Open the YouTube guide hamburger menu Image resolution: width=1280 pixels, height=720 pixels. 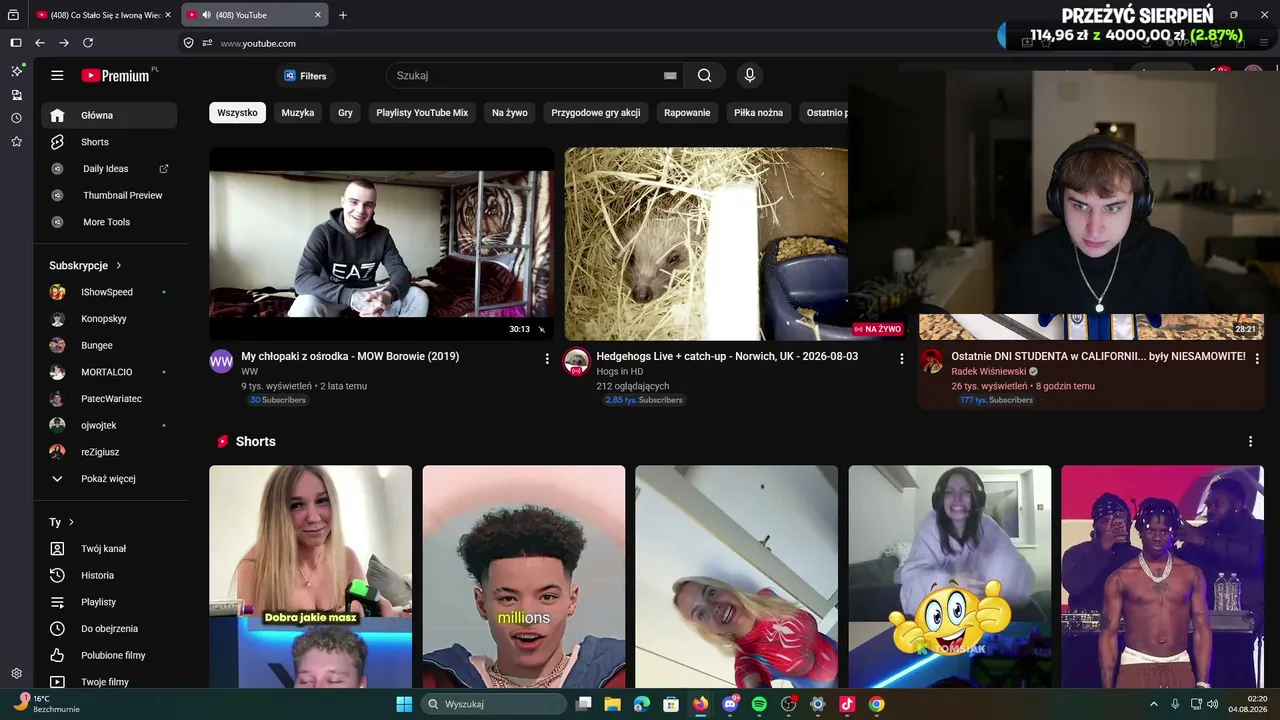pyautogui.click(x=57, y=75)
